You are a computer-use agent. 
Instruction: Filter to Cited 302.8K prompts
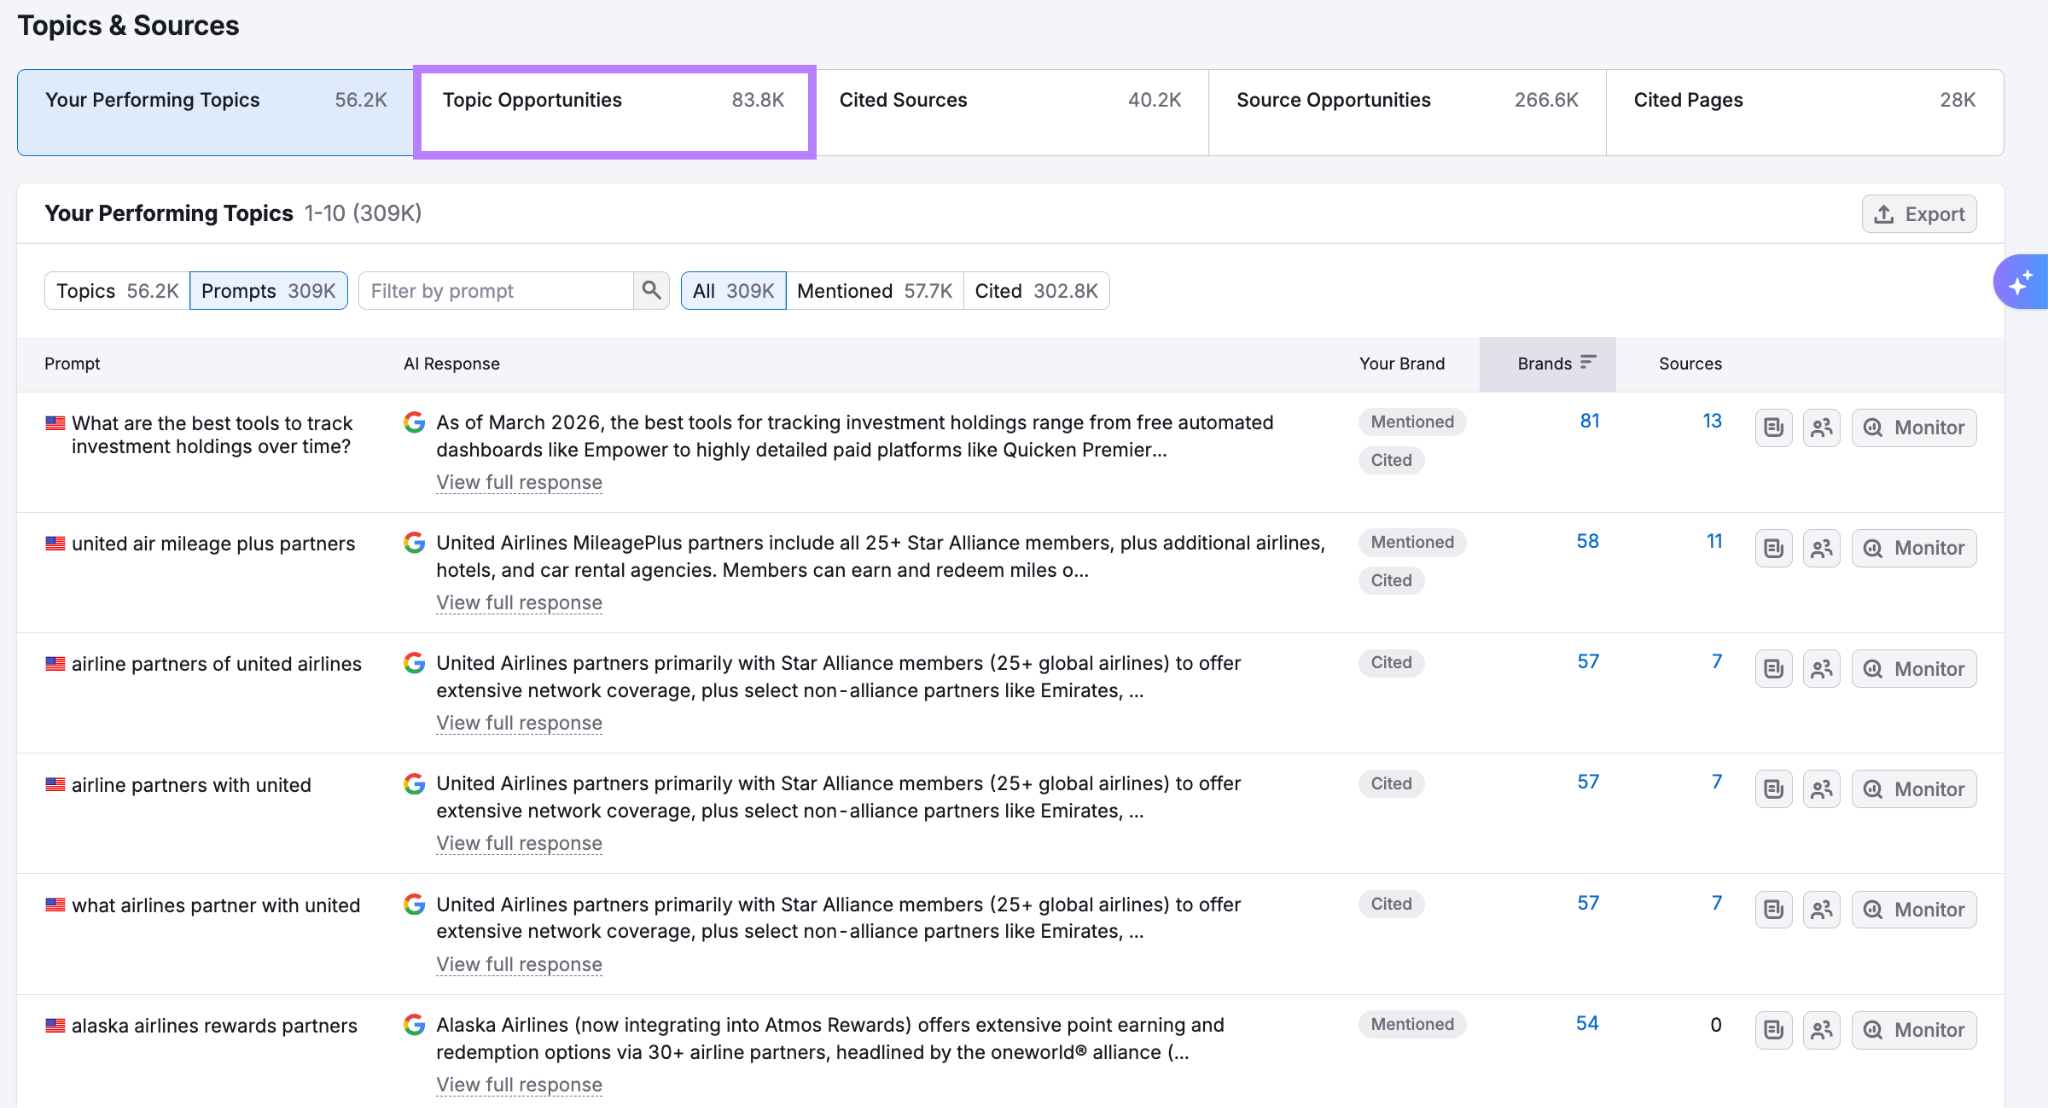1036,291
